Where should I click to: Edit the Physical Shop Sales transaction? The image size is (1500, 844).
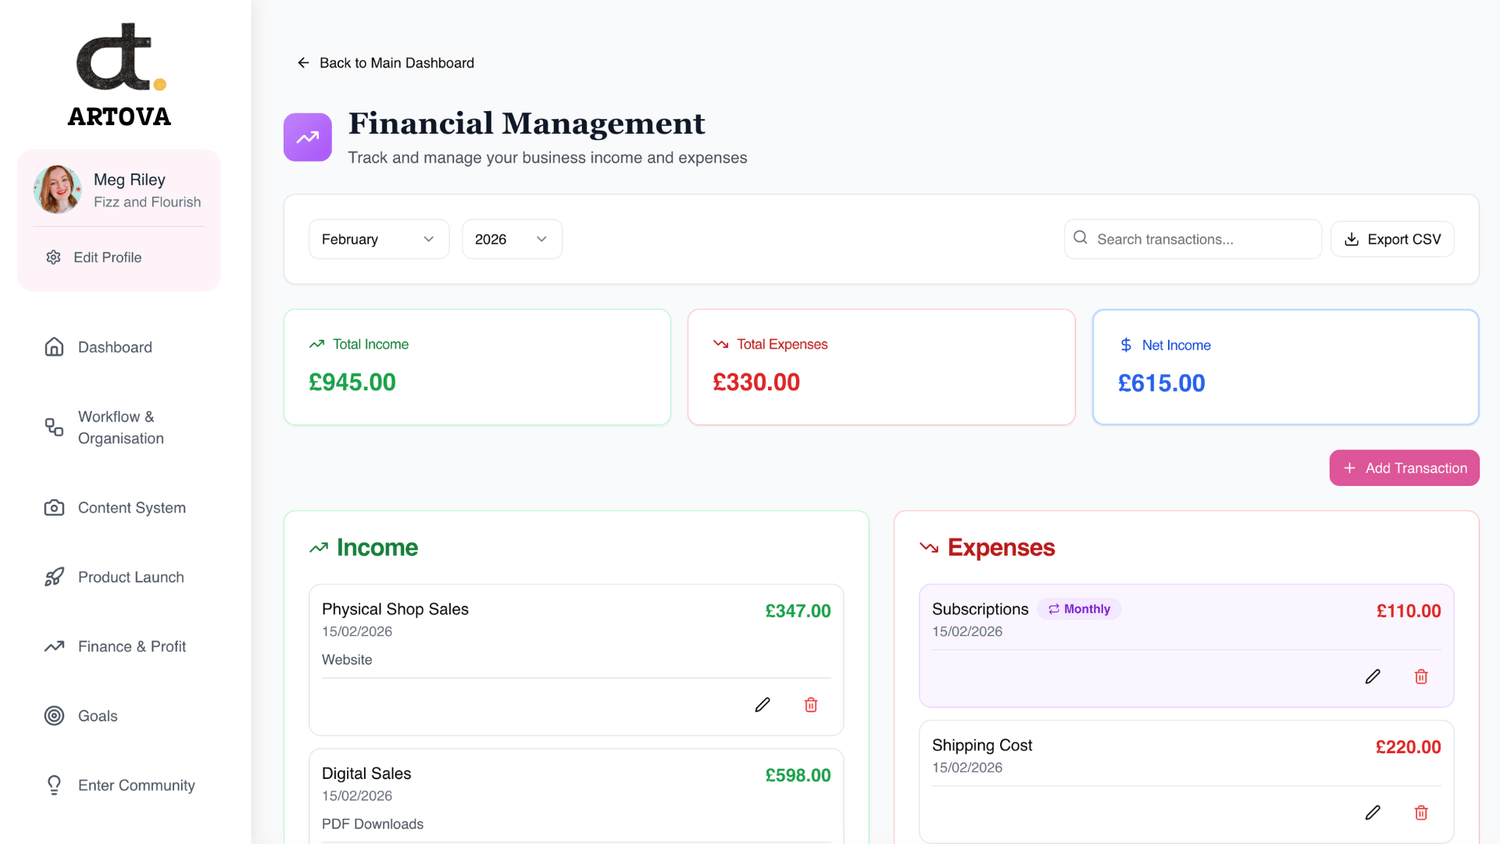(x=763, y=705)
